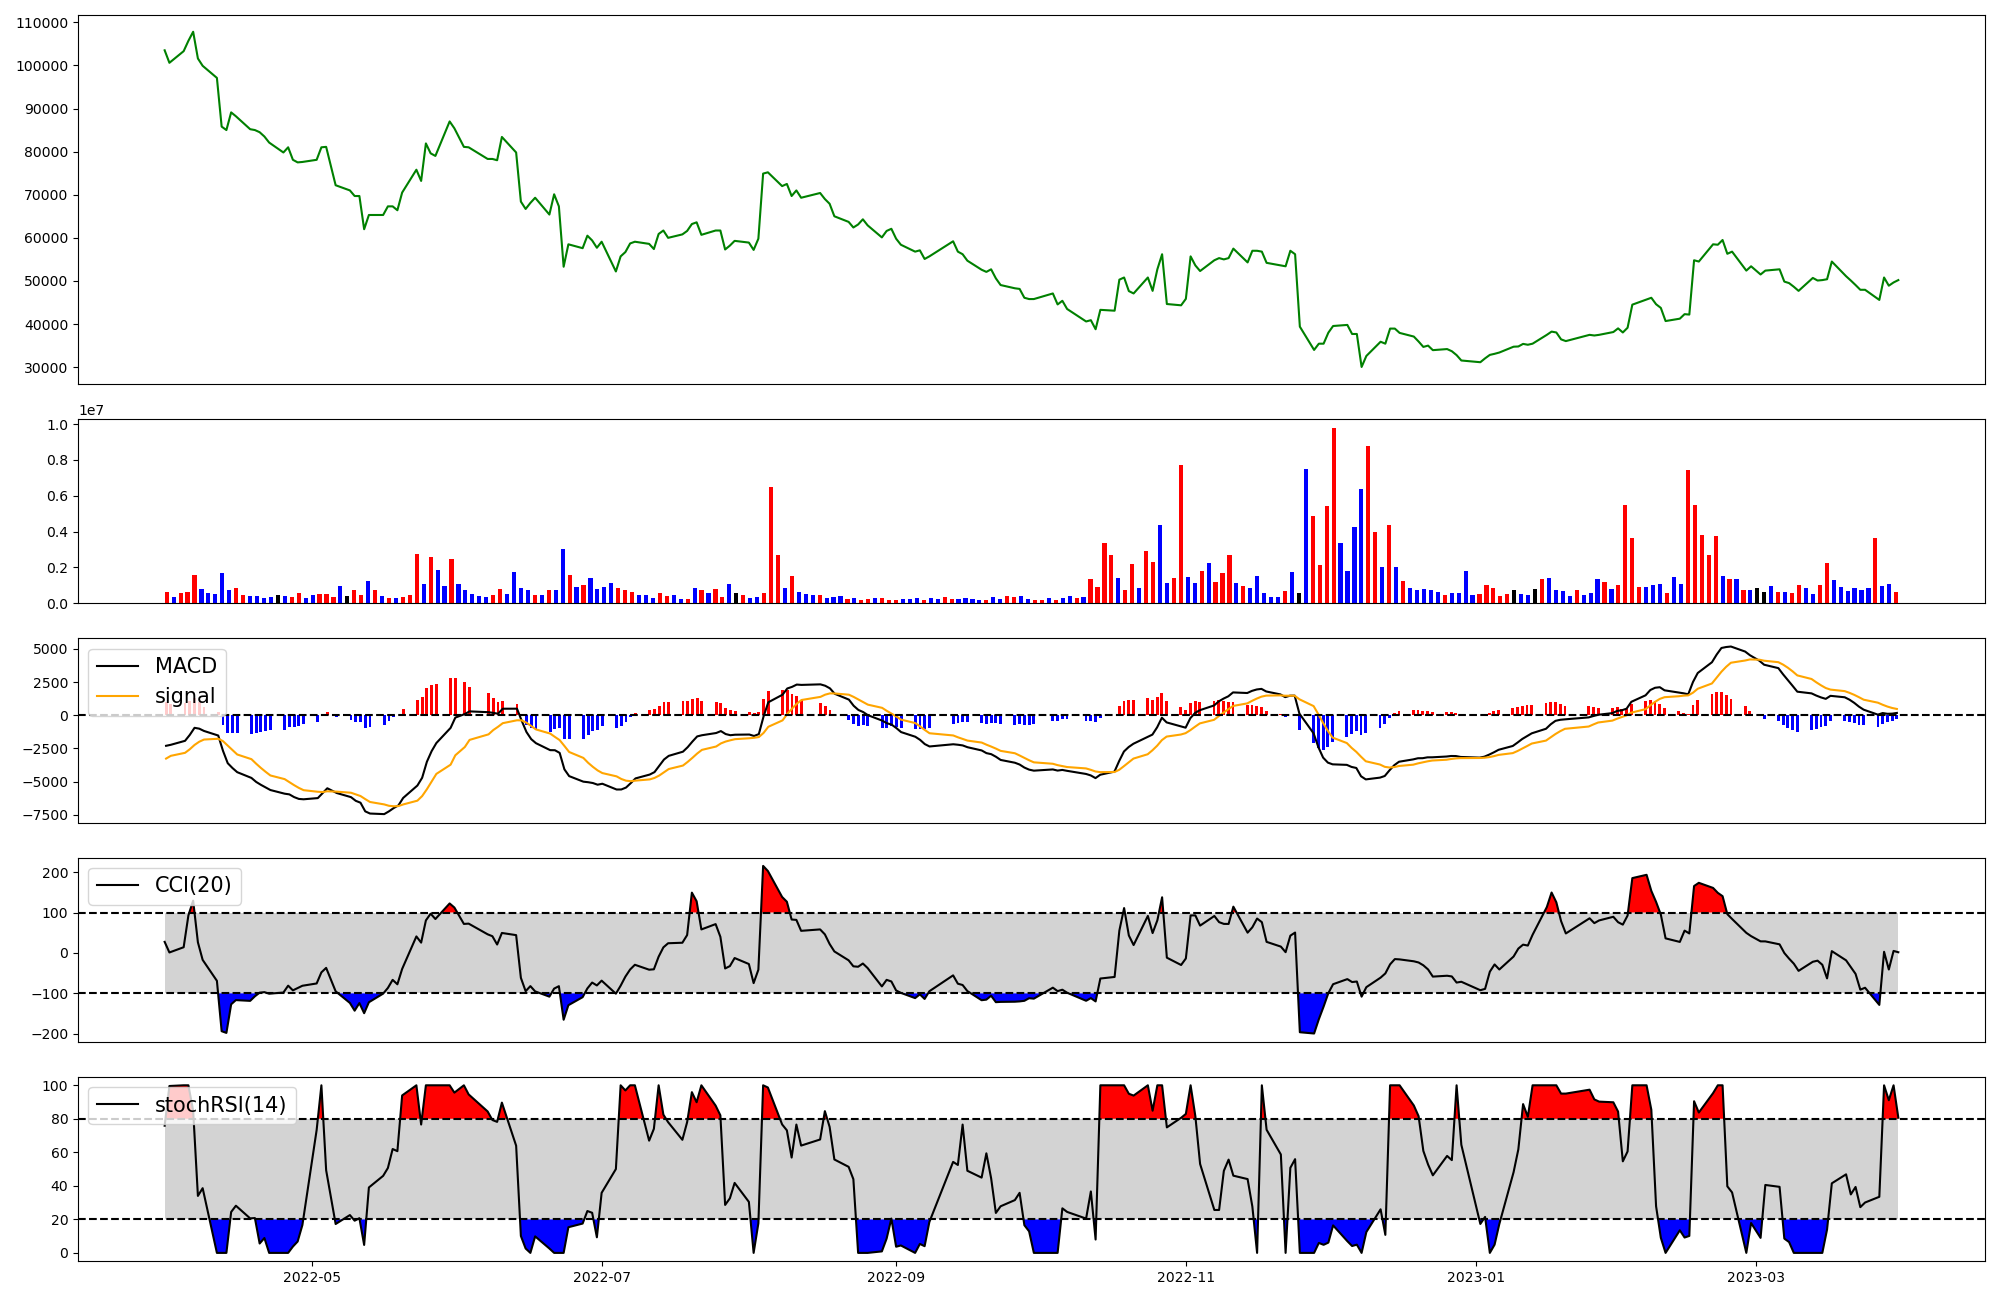The height and width of the screenshot is (1300, 2000).
Task: Click the -7500 MACD axis tick label
Action: point(46,815)
